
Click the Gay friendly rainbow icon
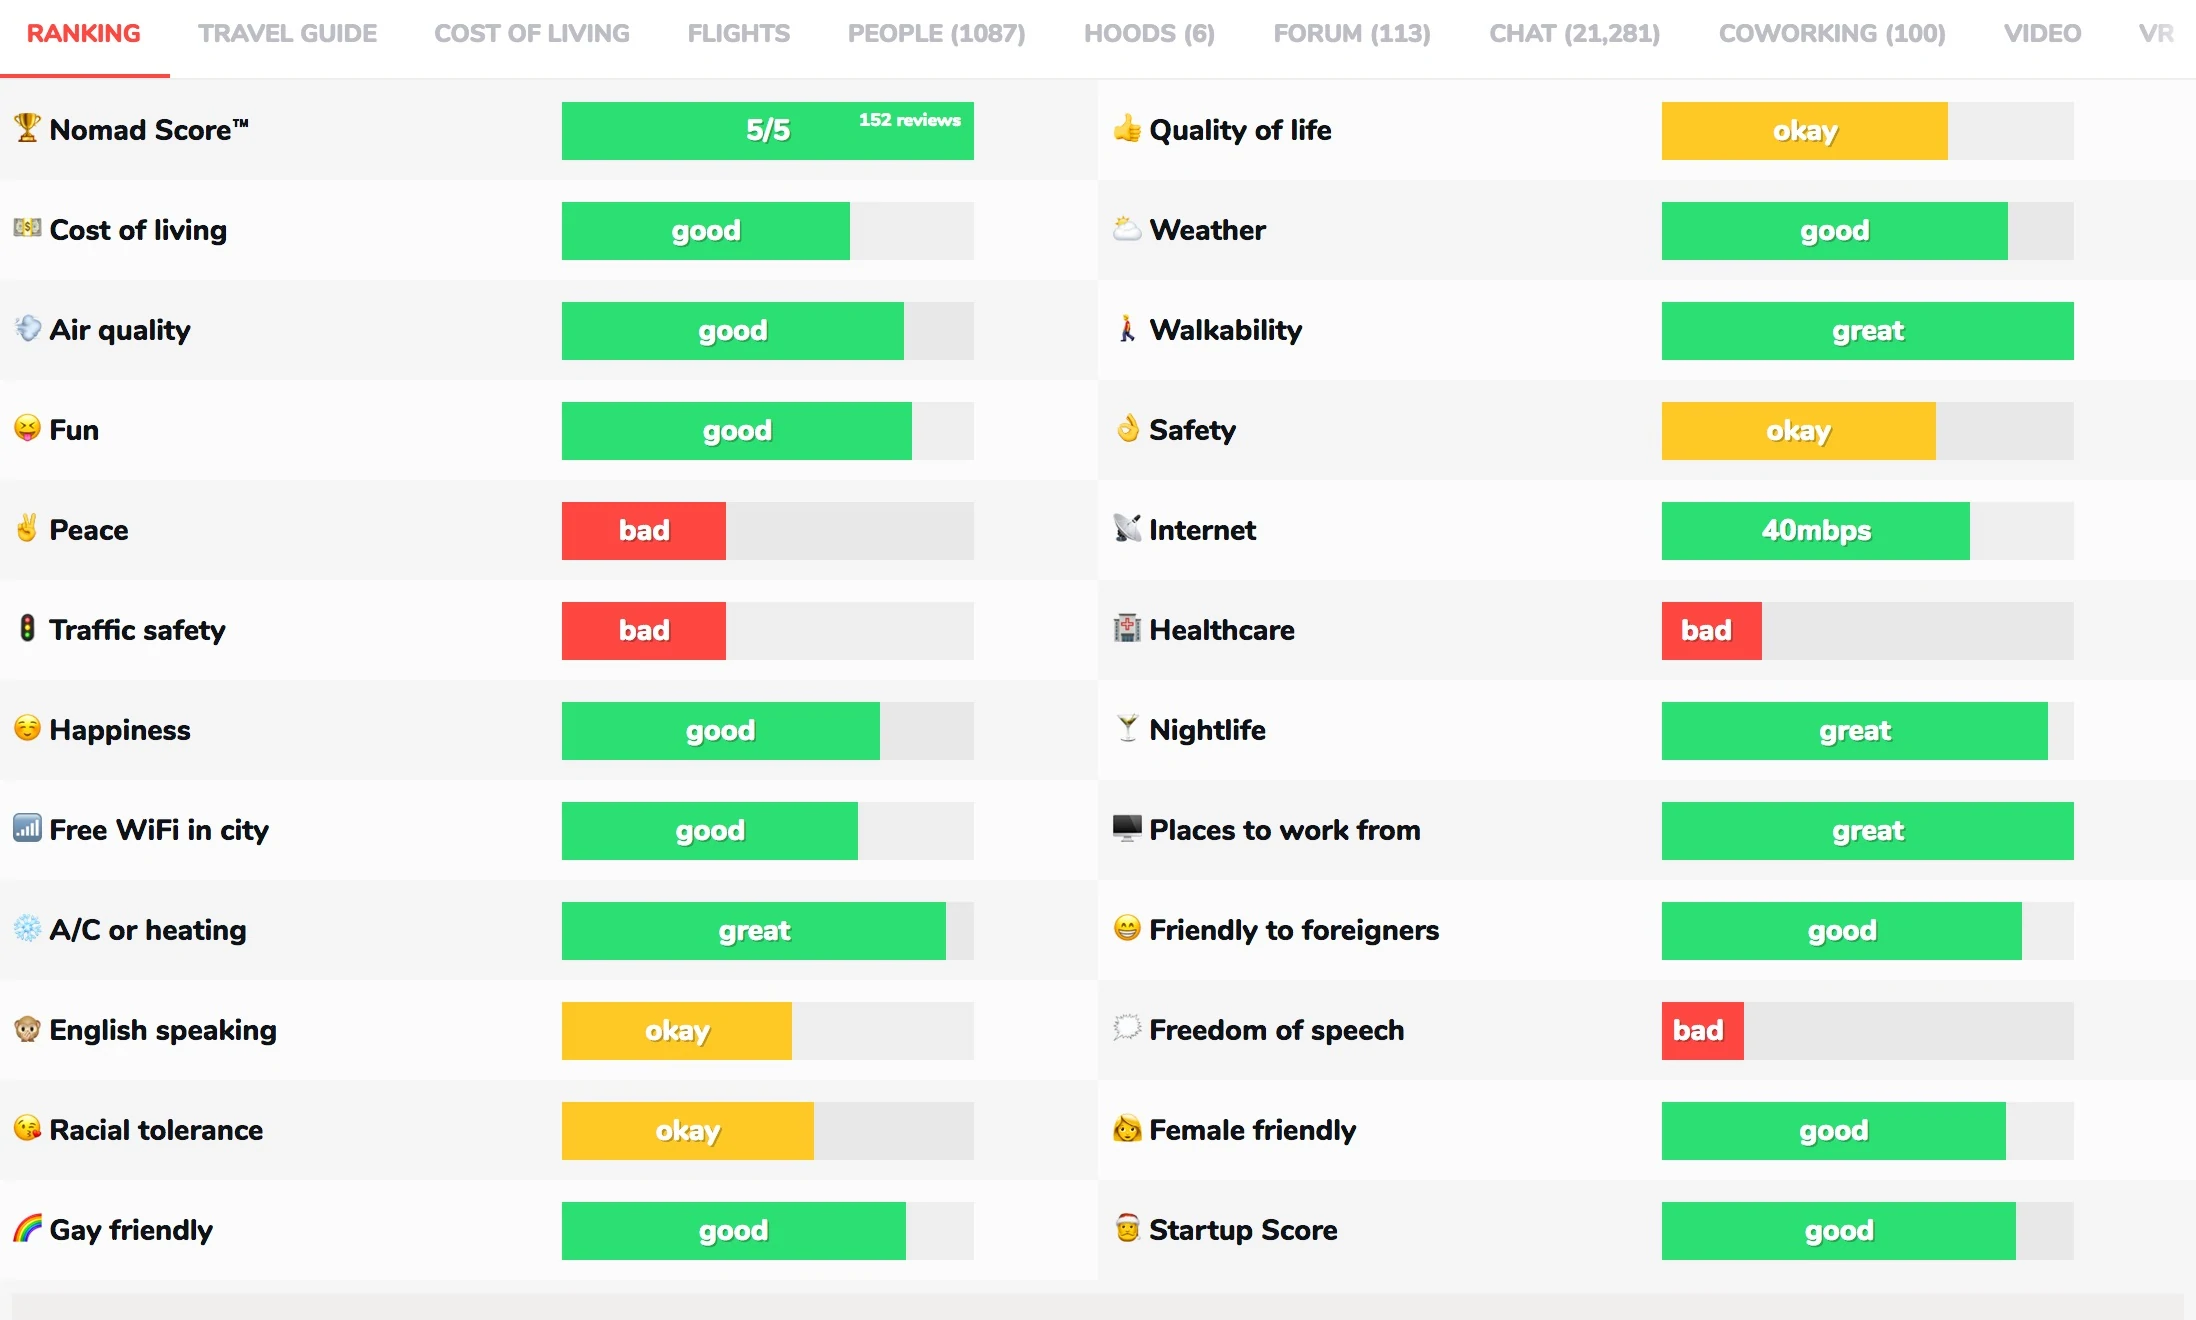(27, 1228)
